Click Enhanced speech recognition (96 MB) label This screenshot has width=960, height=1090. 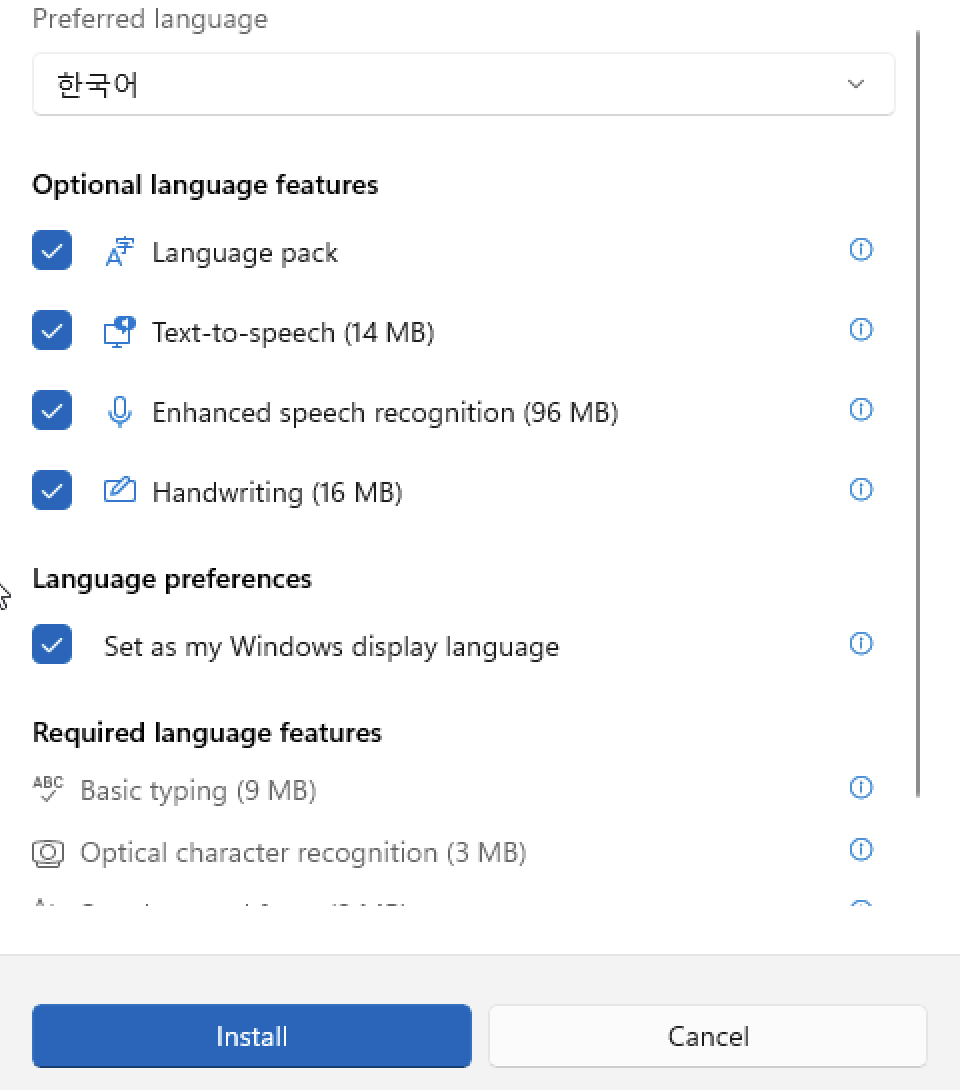[385, 413]
